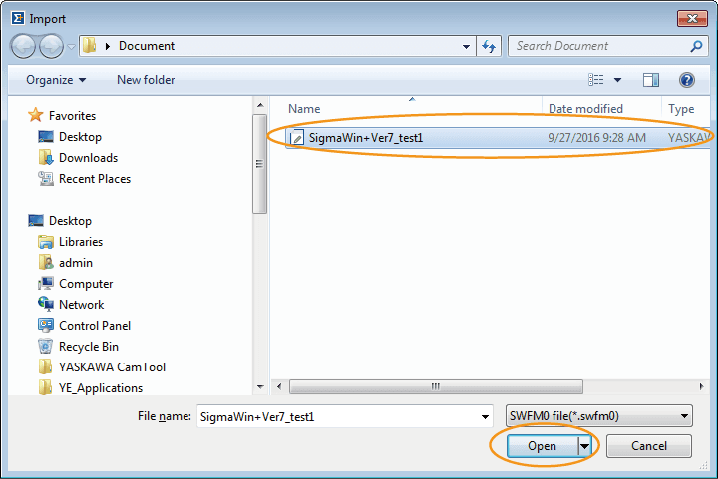Expand the File name combo box list
718x479 pixels.
pyautogui.click(x=486, y=416)
